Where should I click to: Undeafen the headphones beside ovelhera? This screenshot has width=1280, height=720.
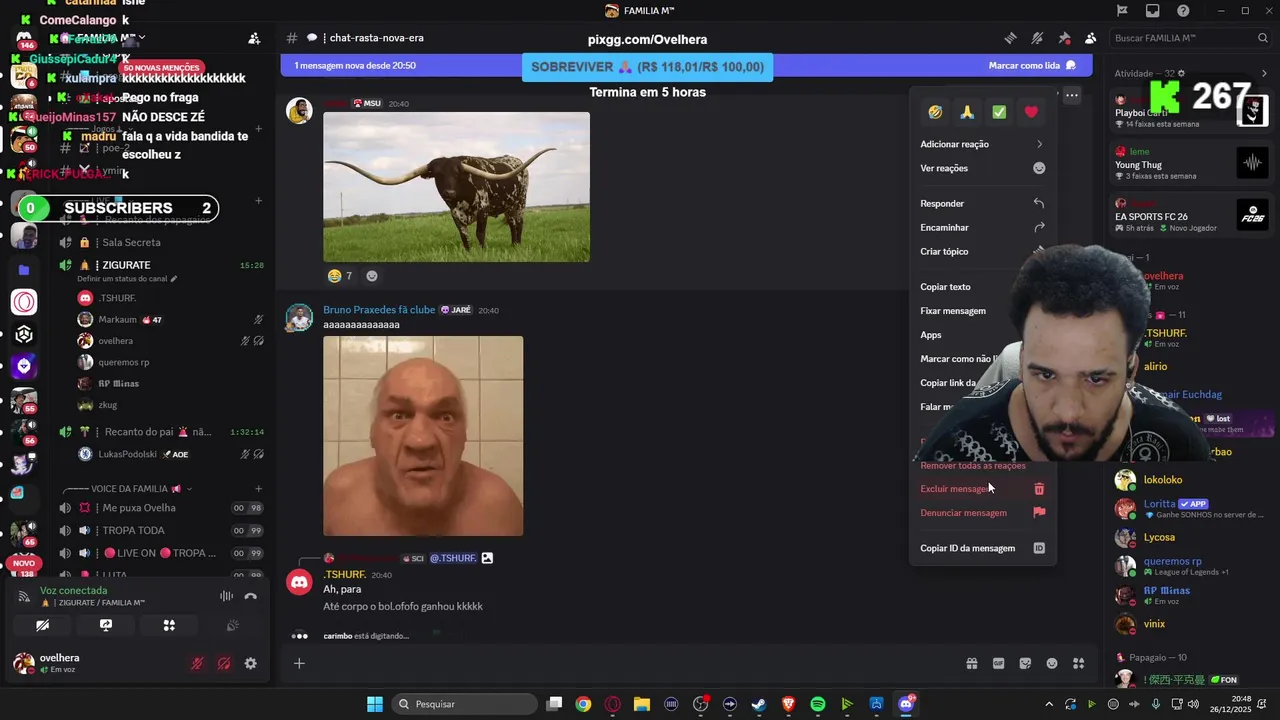tap(224, 663)
